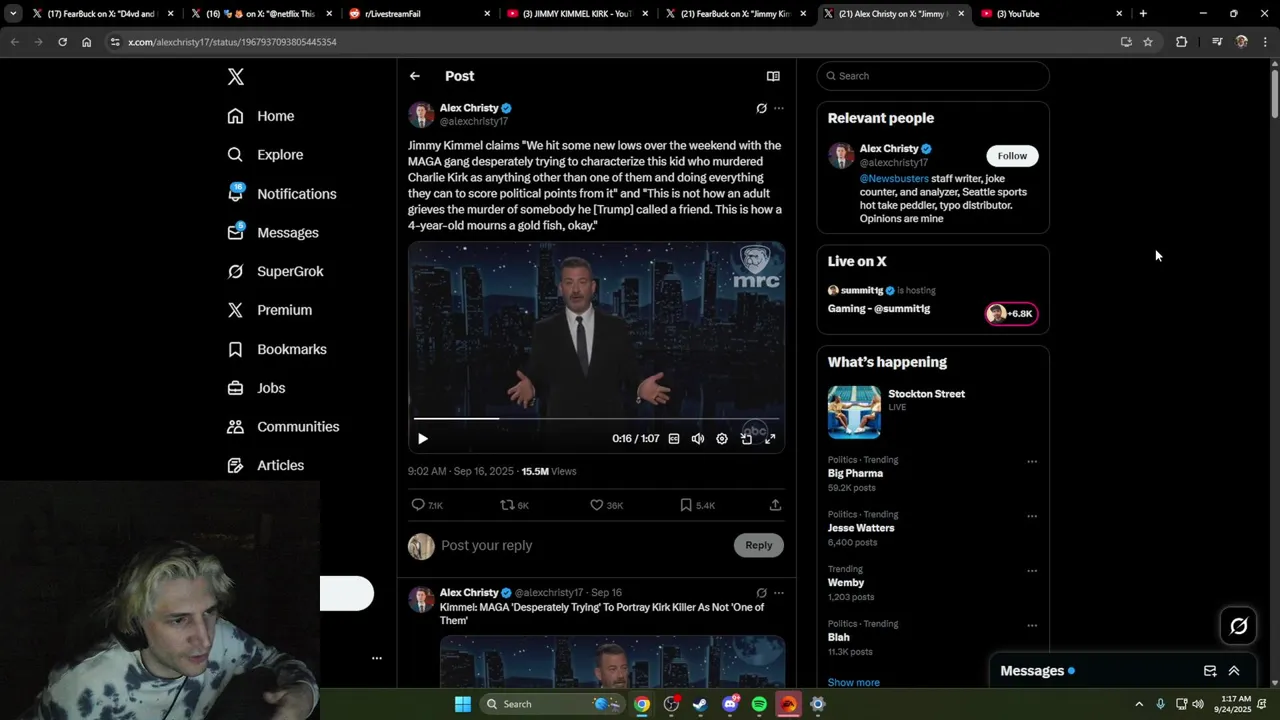Open Bookmarks in sidebar
1280x720 pixels.
click(277, 349)
